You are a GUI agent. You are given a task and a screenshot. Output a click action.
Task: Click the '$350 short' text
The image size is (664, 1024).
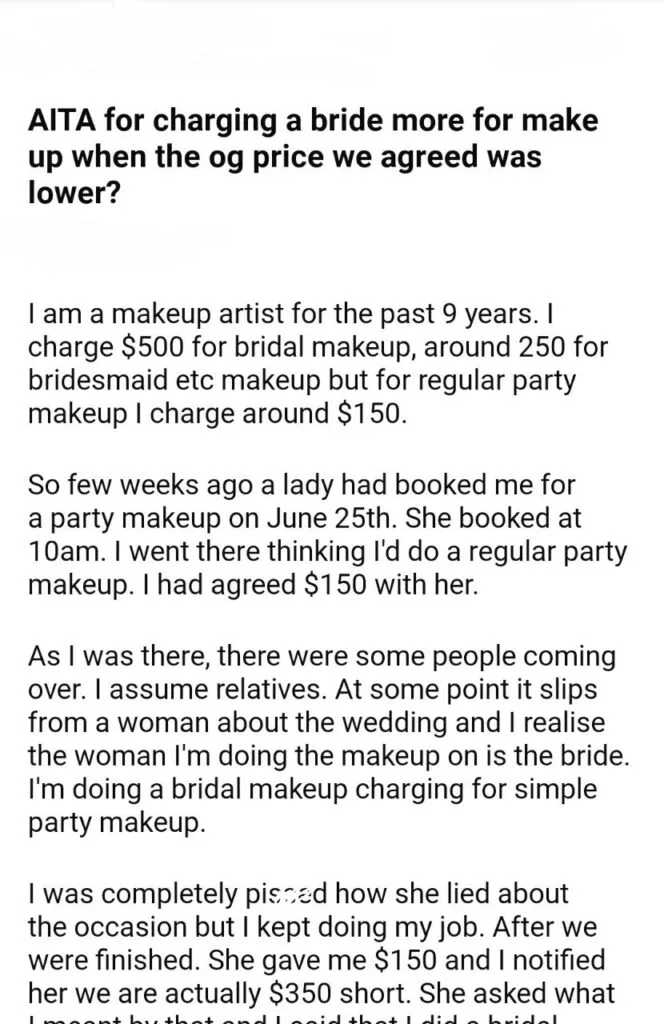(340, 993)
